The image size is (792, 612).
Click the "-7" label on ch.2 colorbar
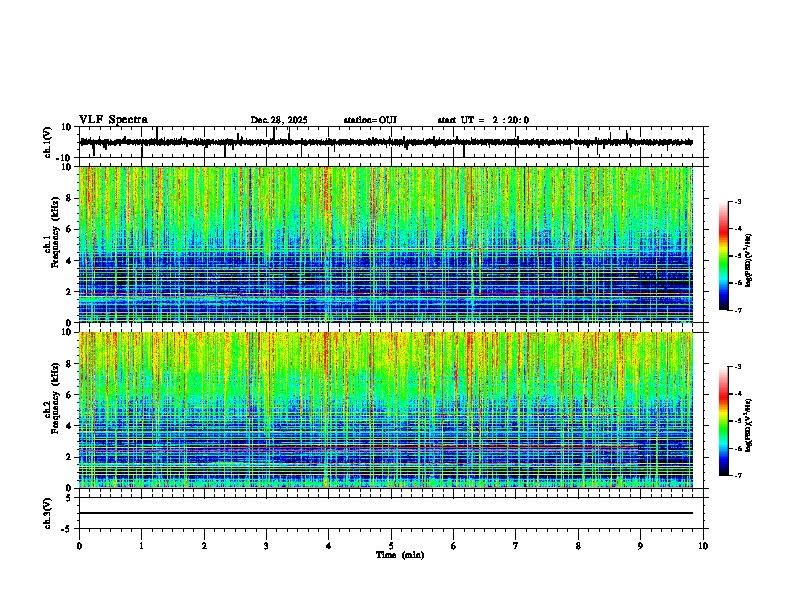click(x=737, y=476)
